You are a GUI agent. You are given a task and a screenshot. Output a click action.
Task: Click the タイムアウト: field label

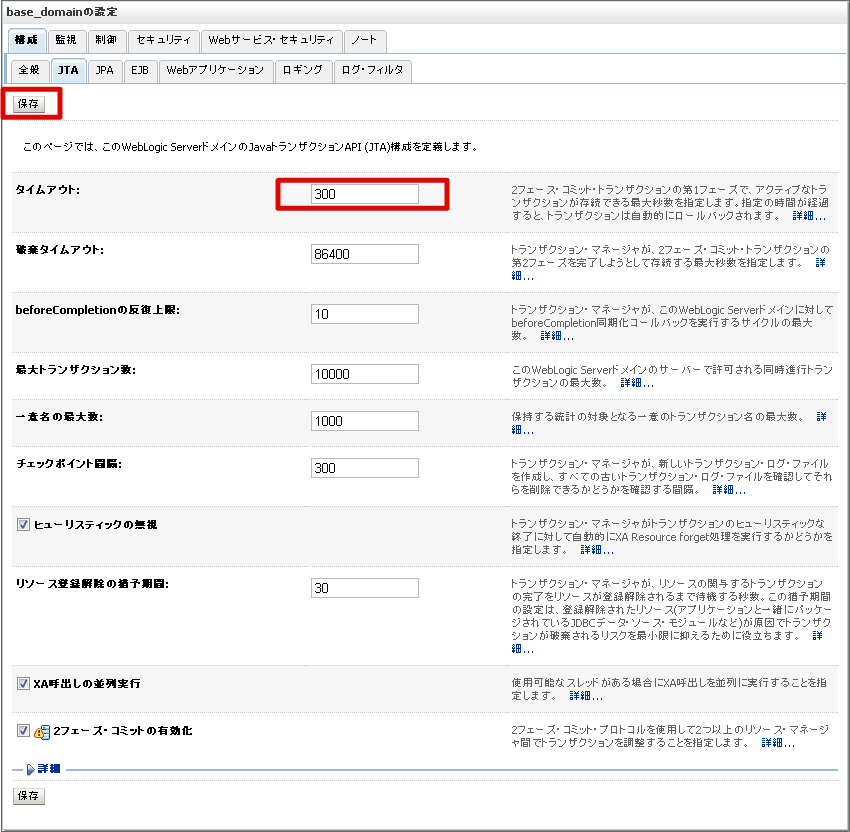(48, 190)
